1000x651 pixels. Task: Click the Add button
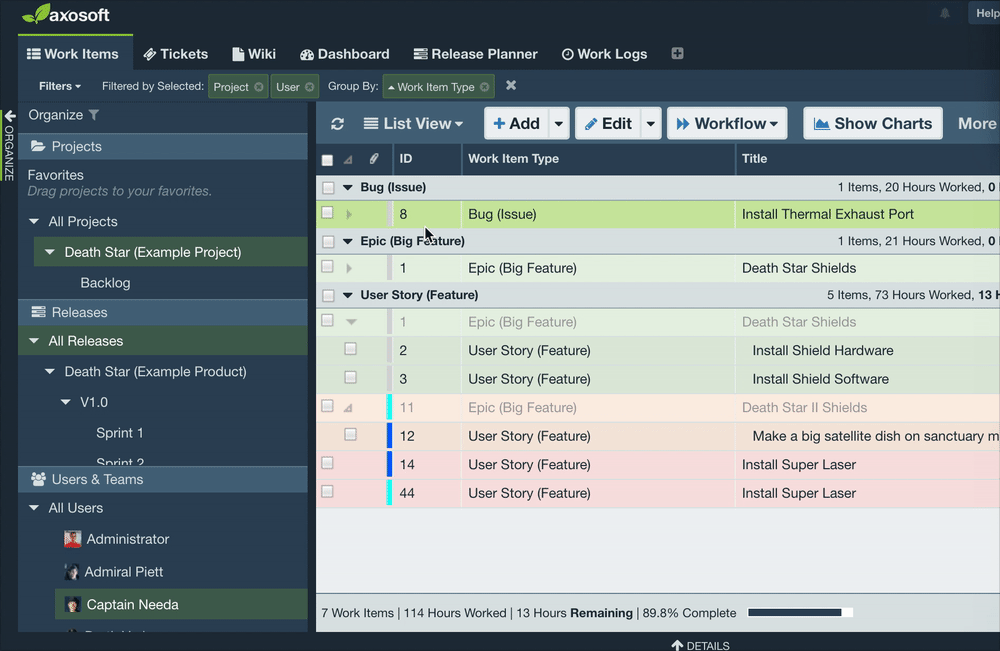tap(517, 124)
